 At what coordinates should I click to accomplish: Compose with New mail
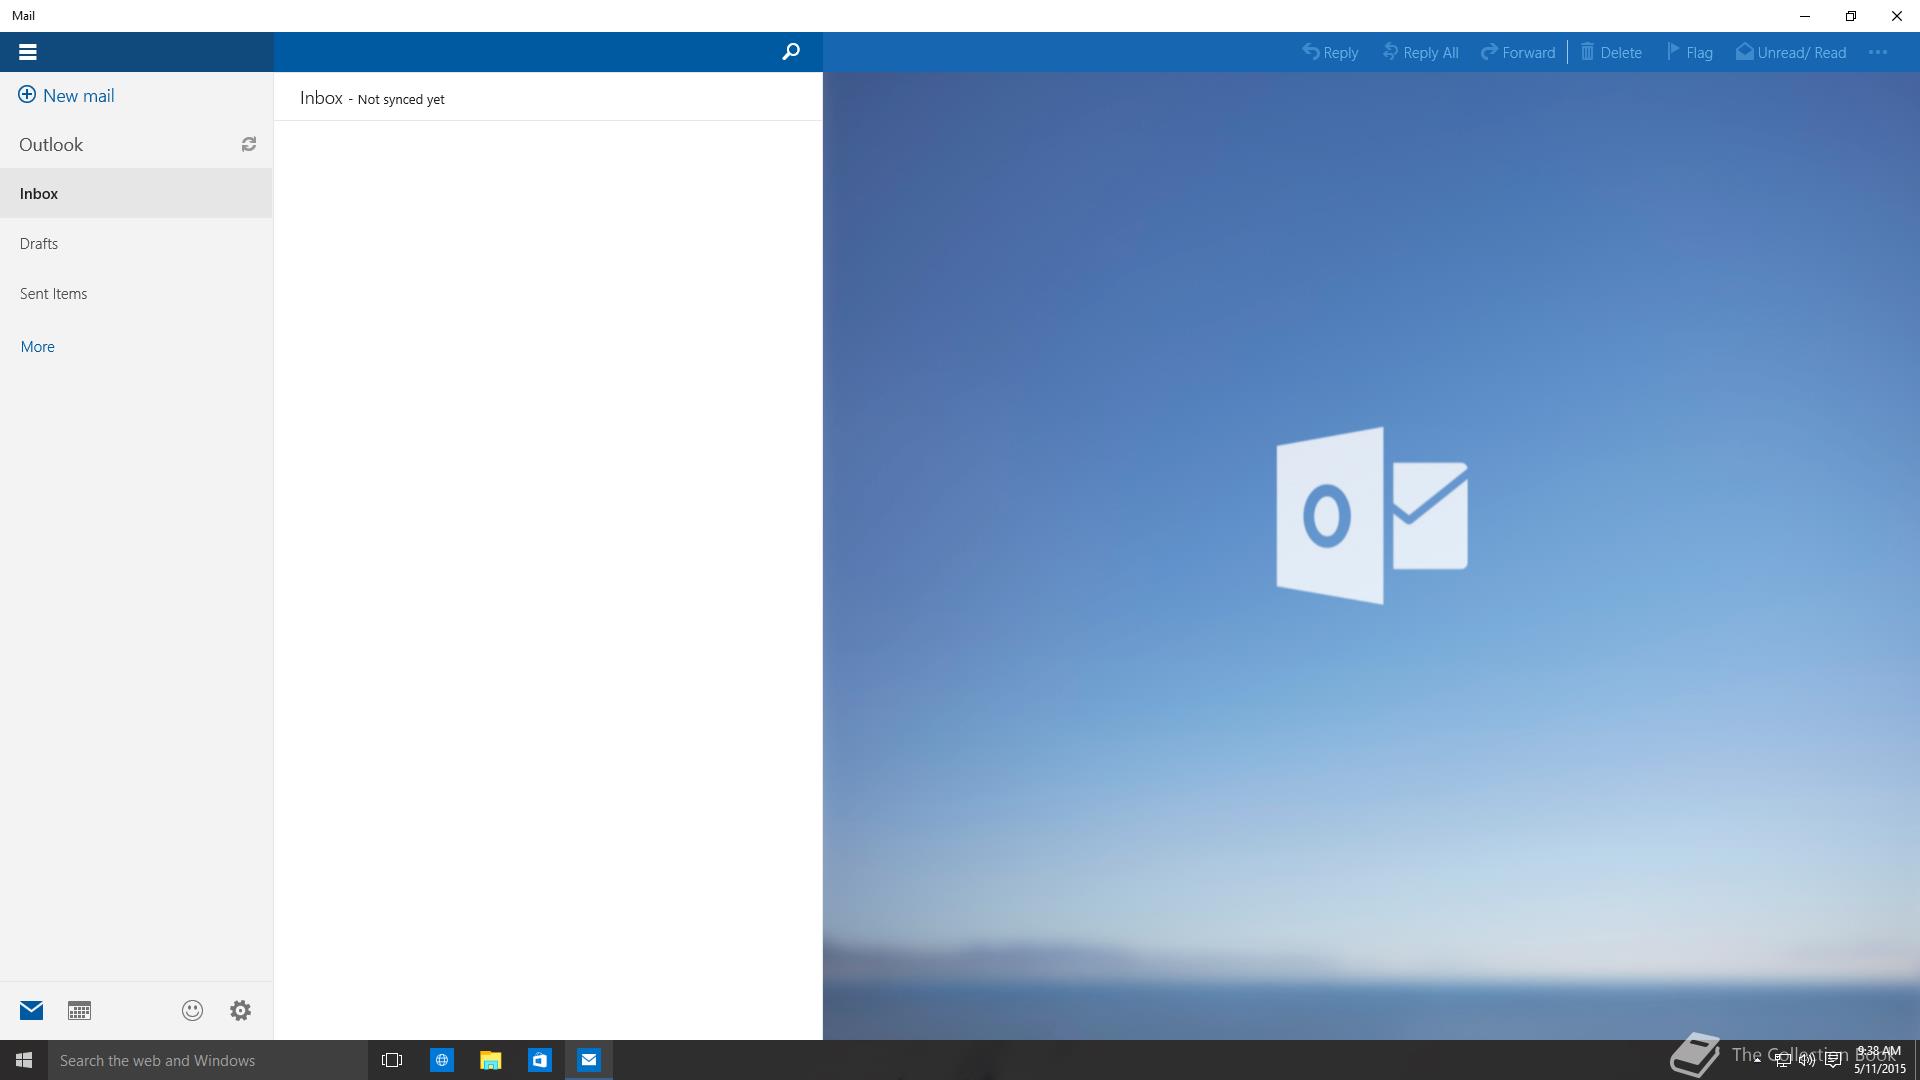click(x=66, y=95)
